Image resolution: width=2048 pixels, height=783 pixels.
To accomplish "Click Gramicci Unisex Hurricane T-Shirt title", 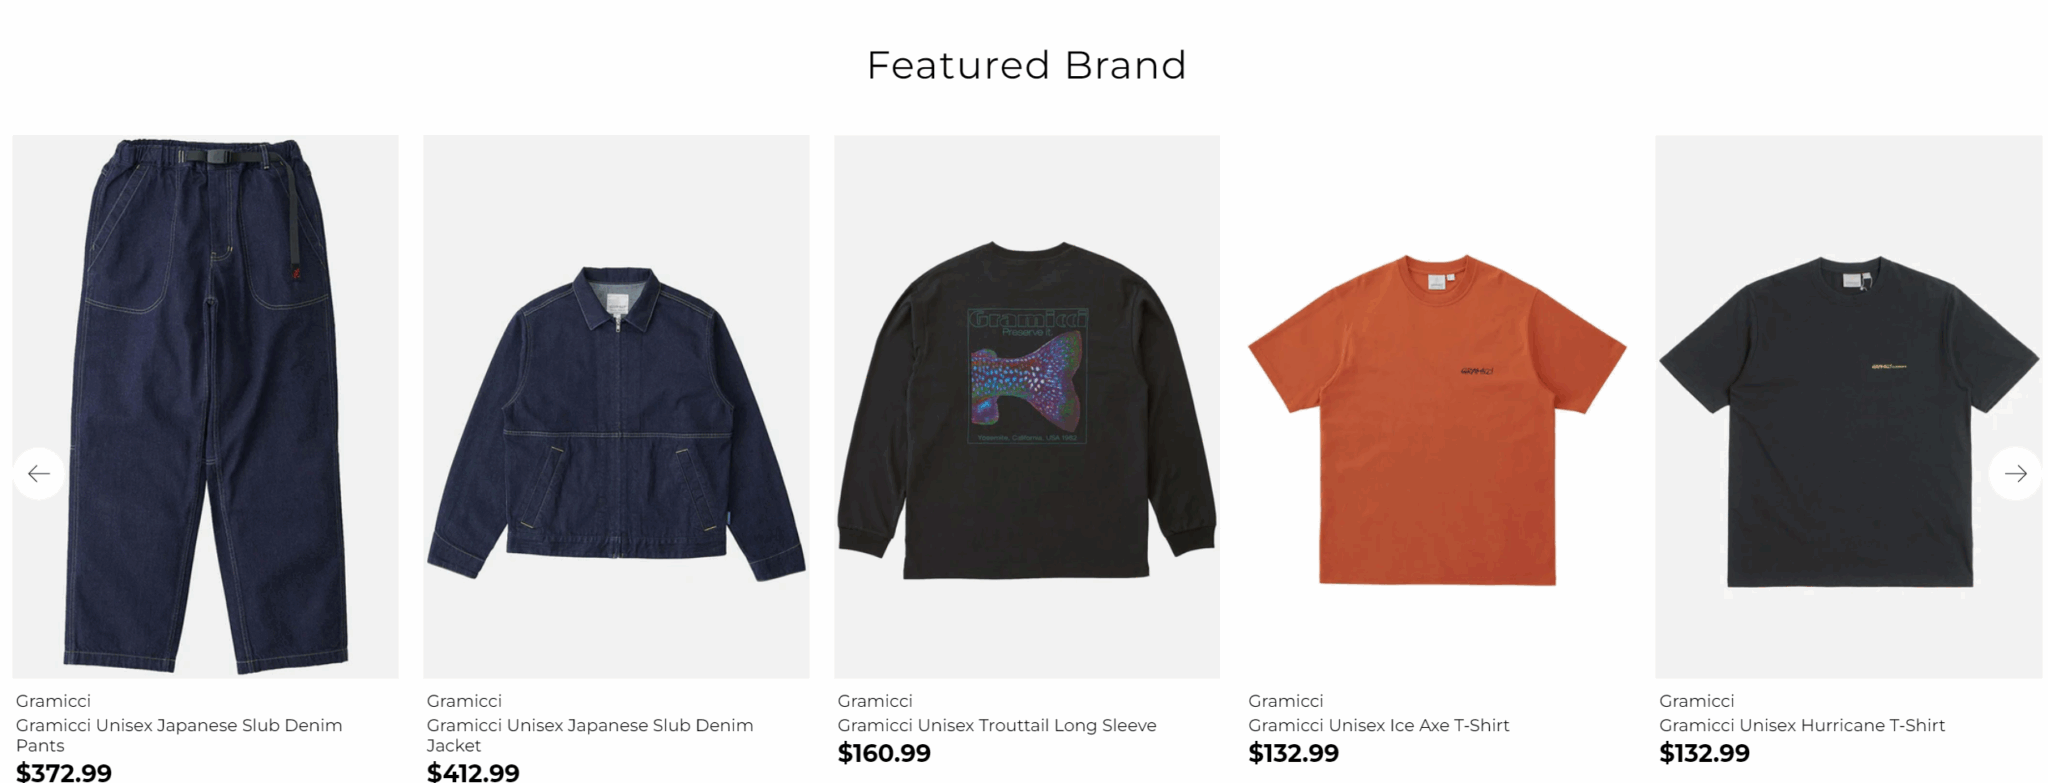I will (x=1801, y=725).
